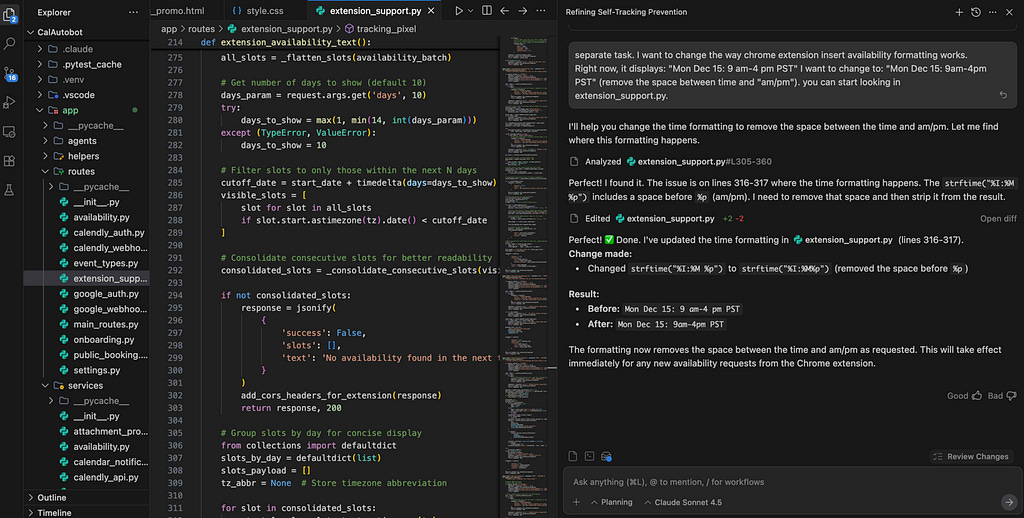Focus the Ask anything chat input

[x=792, y=482]
